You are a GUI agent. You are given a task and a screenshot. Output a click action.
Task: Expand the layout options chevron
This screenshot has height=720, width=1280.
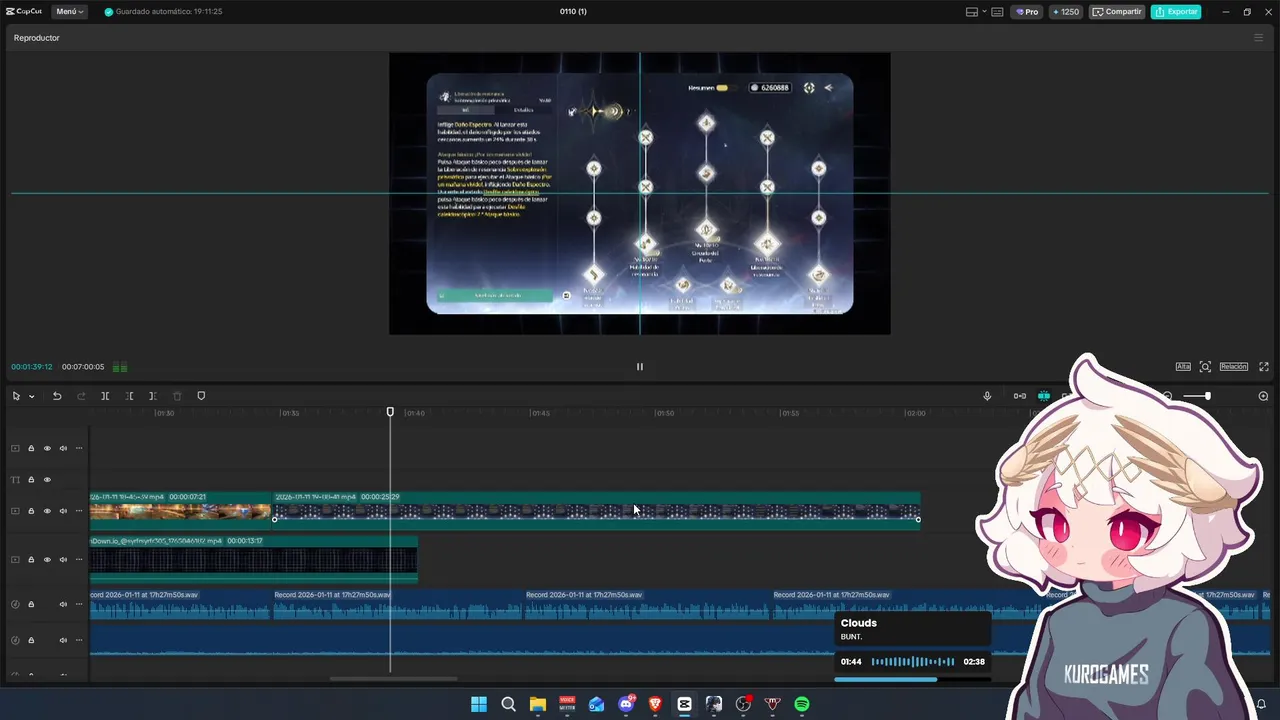[985, 12]
